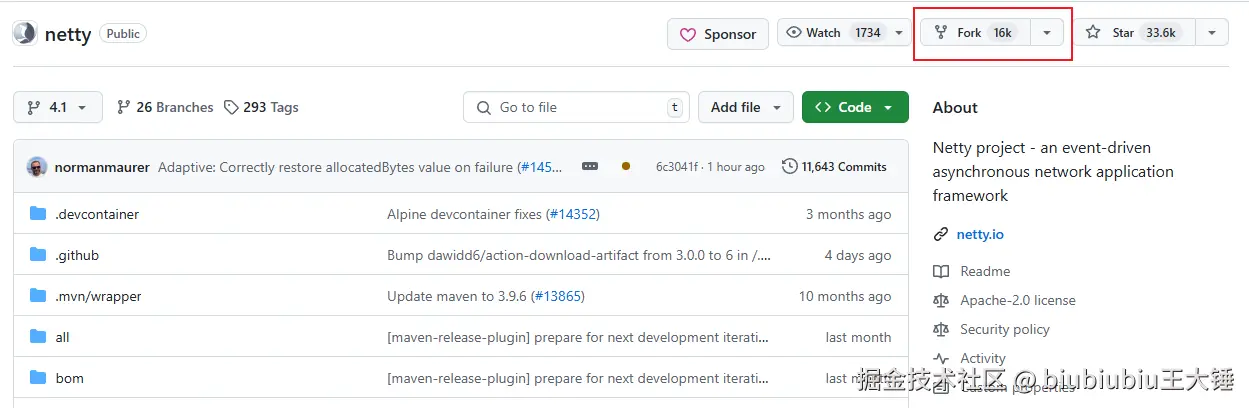Expand commit message ellipsis icon

590,167
